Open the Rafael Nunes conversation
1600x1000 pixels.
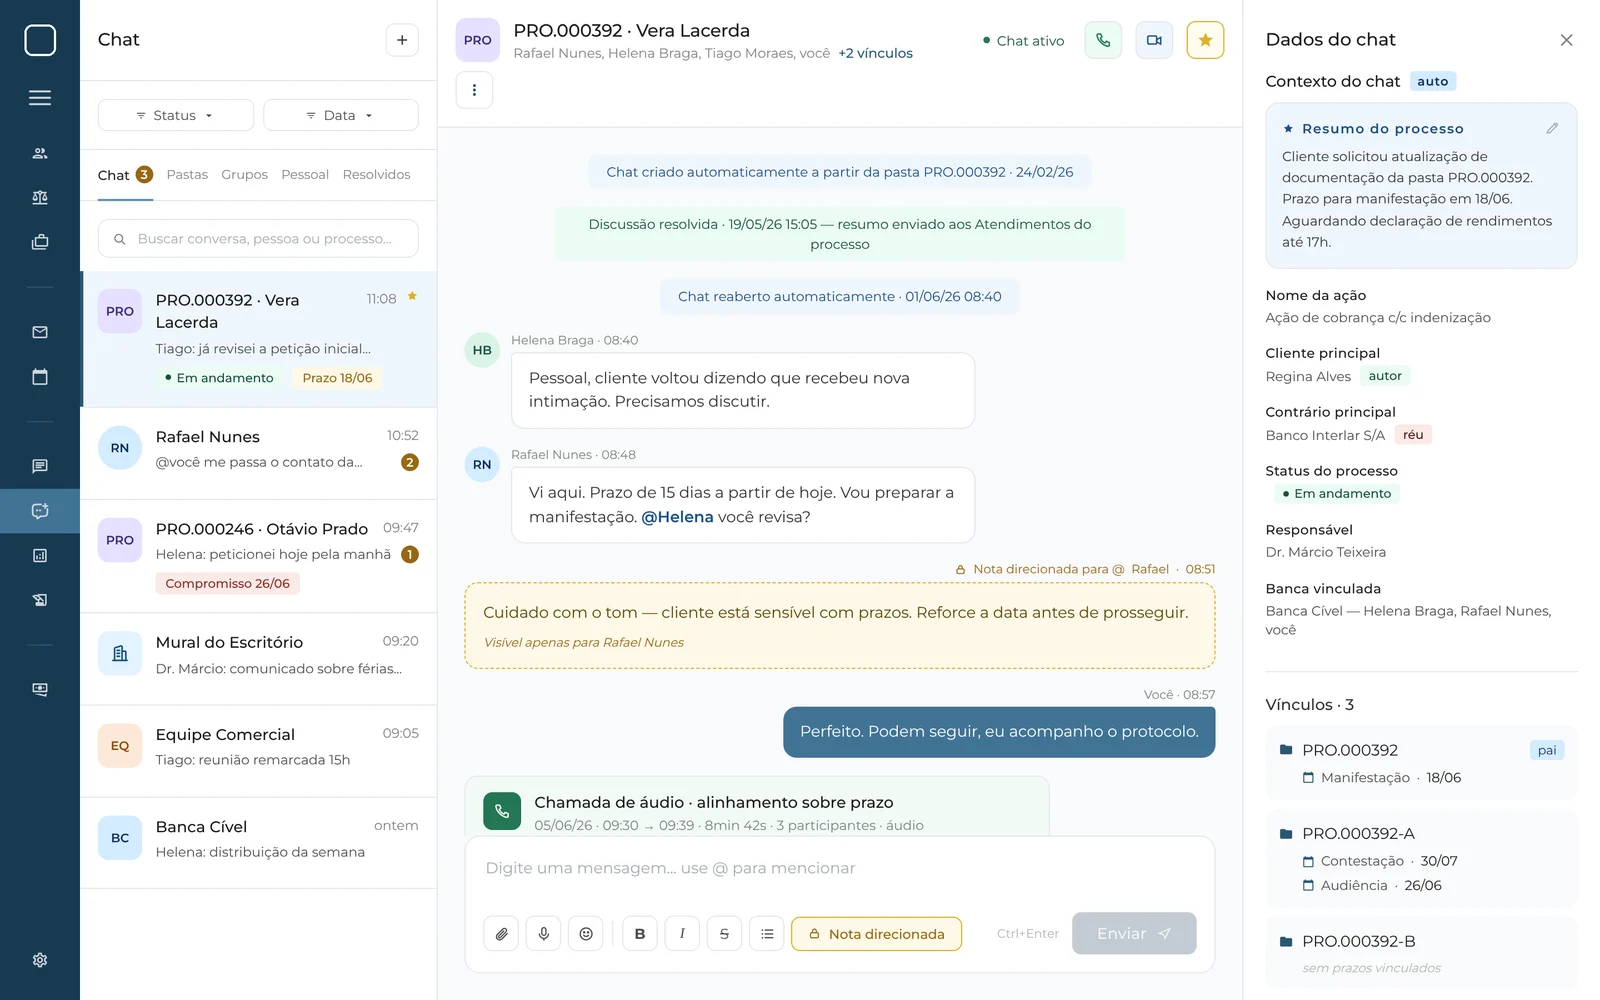click(x=258, y=453)
